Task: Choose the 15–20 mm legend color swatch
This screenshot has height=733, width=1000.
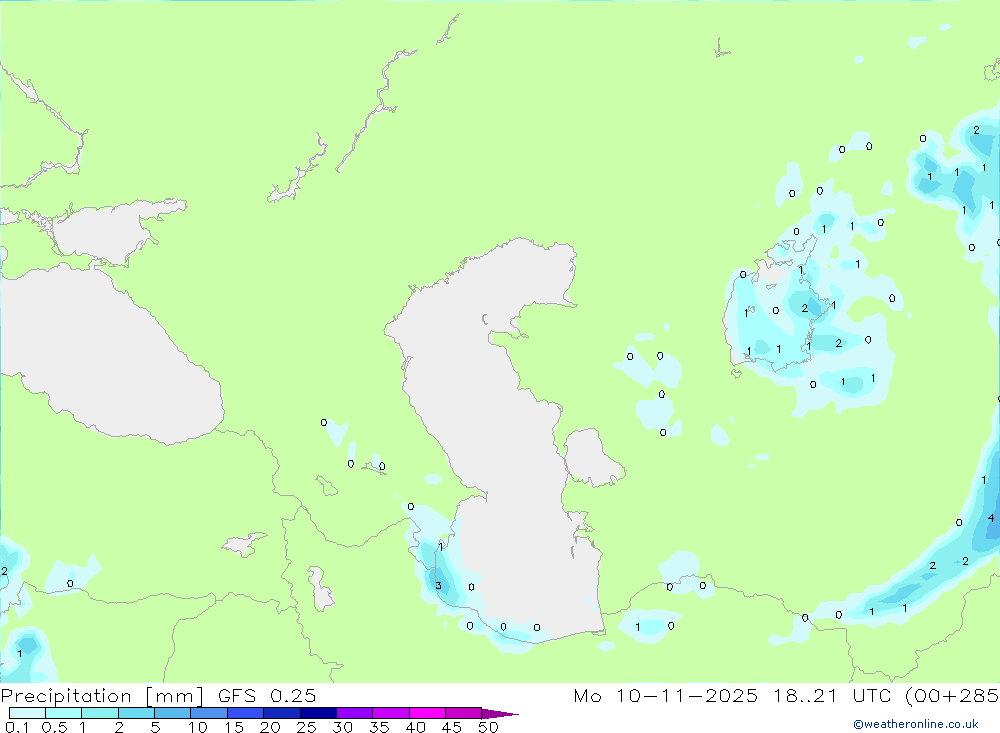Action: click(245, 713)
